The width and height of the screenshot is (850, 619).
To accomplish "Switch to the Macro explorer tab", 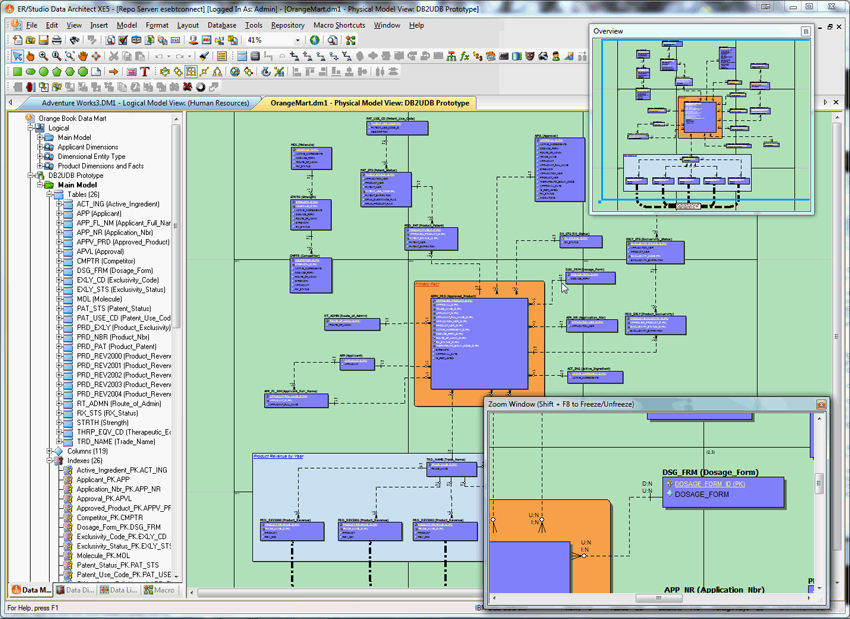I will click(160, 590).
